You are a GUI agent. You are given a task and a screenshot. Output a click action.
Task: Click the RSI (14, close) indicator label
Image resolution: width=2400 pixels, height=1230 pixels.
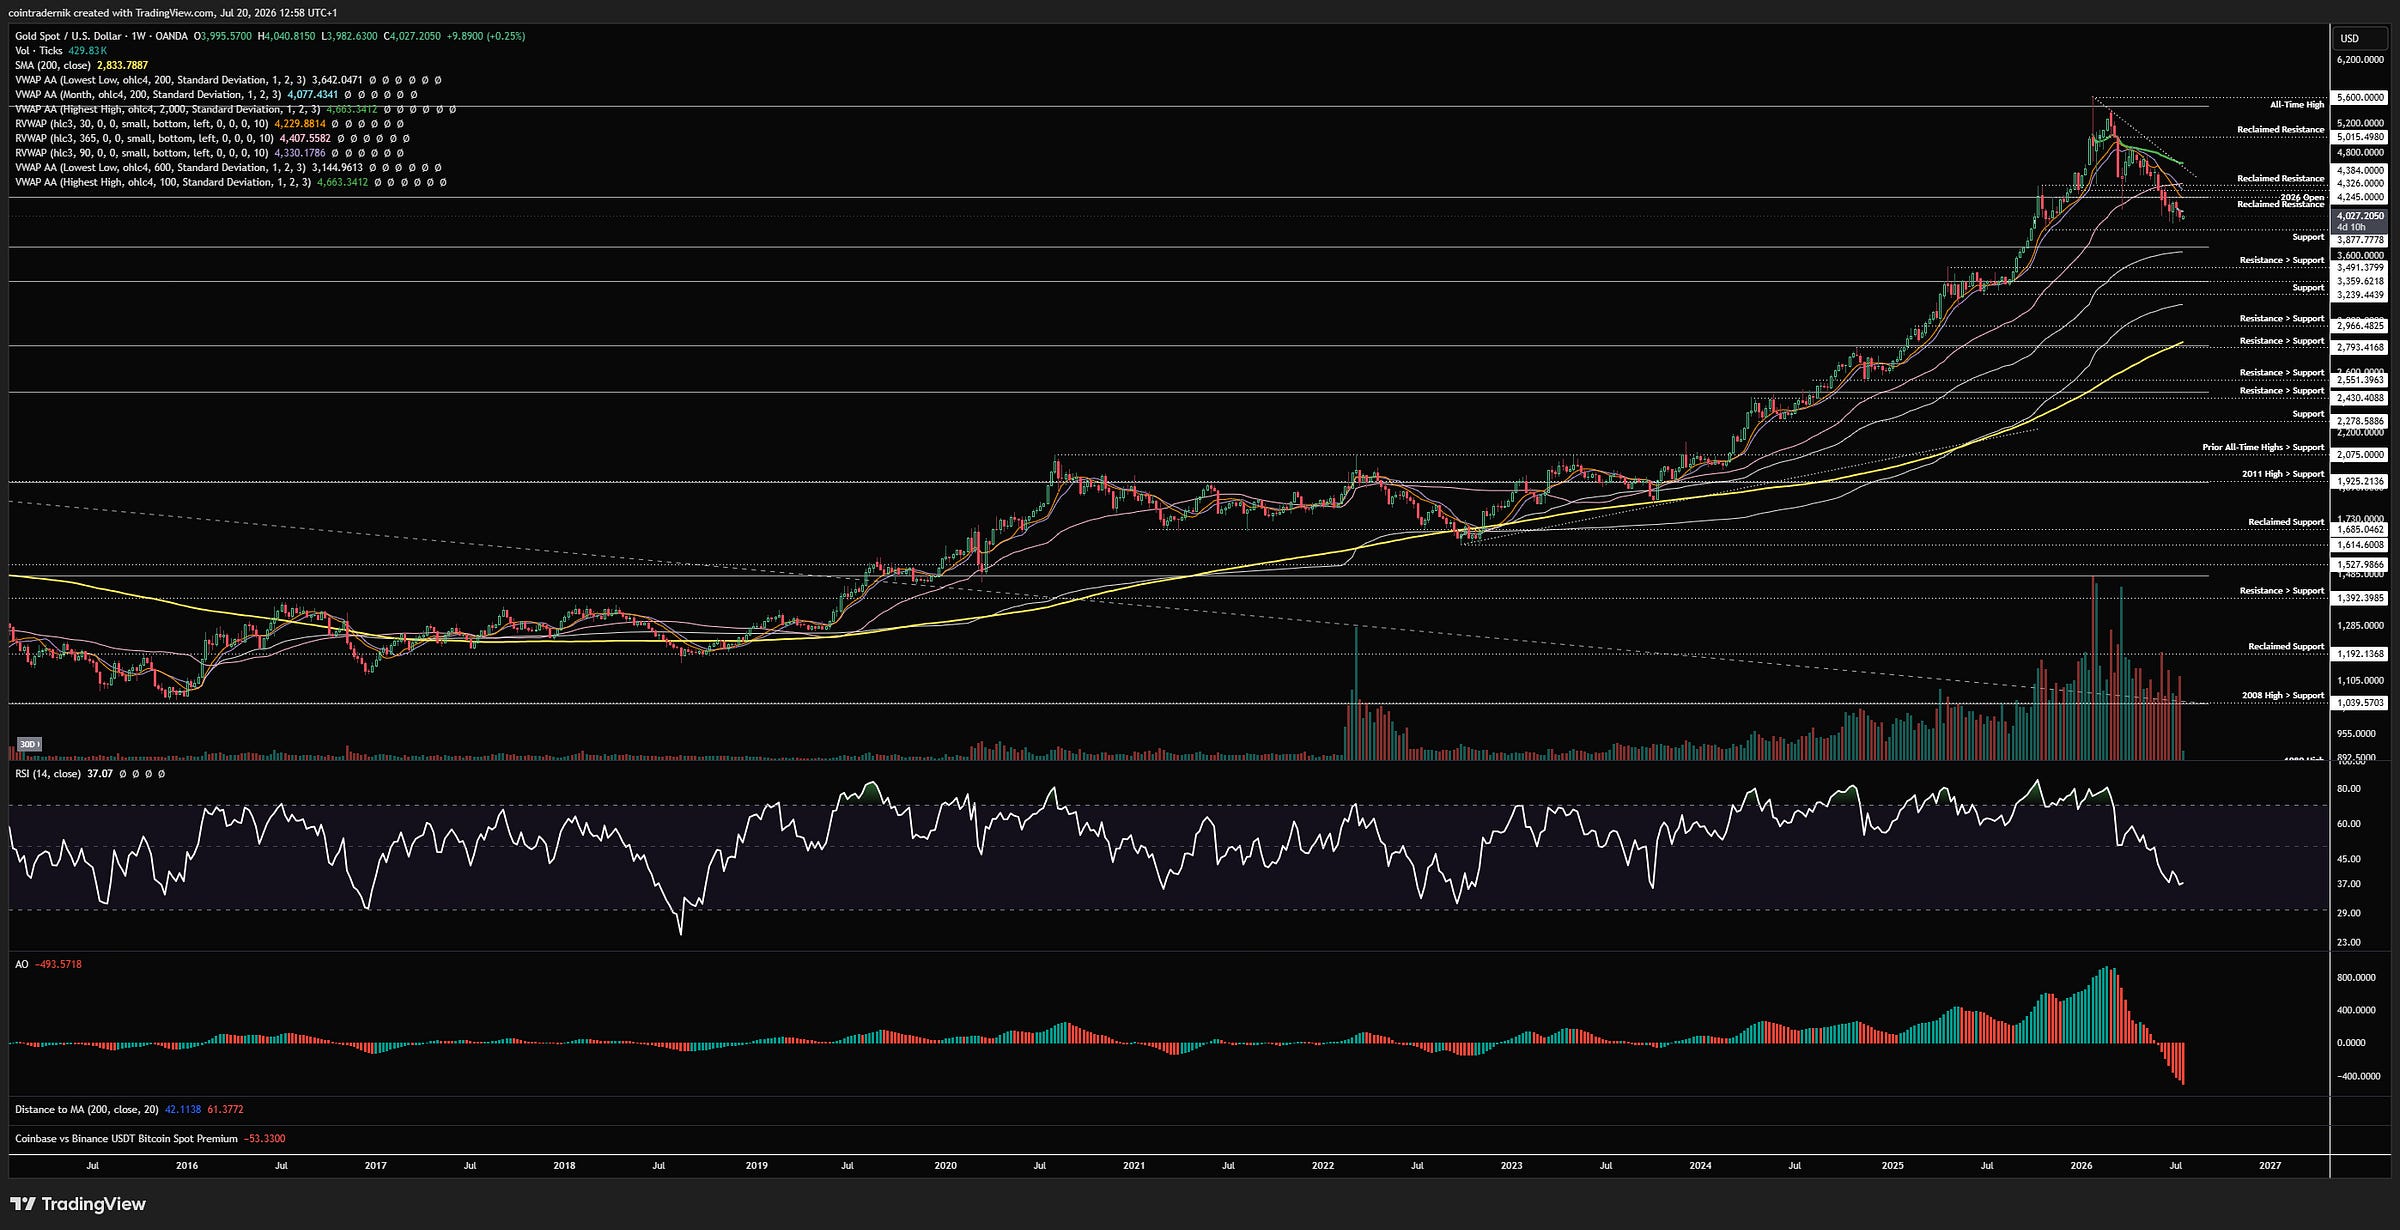(x=48, y=774)
